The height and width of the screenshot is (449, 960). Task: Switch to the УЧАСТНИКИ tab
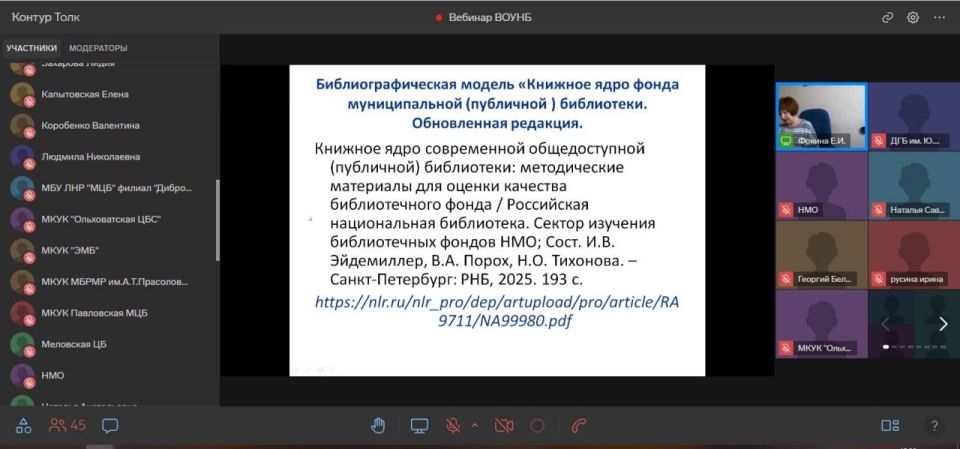click(x=32, y=48)
